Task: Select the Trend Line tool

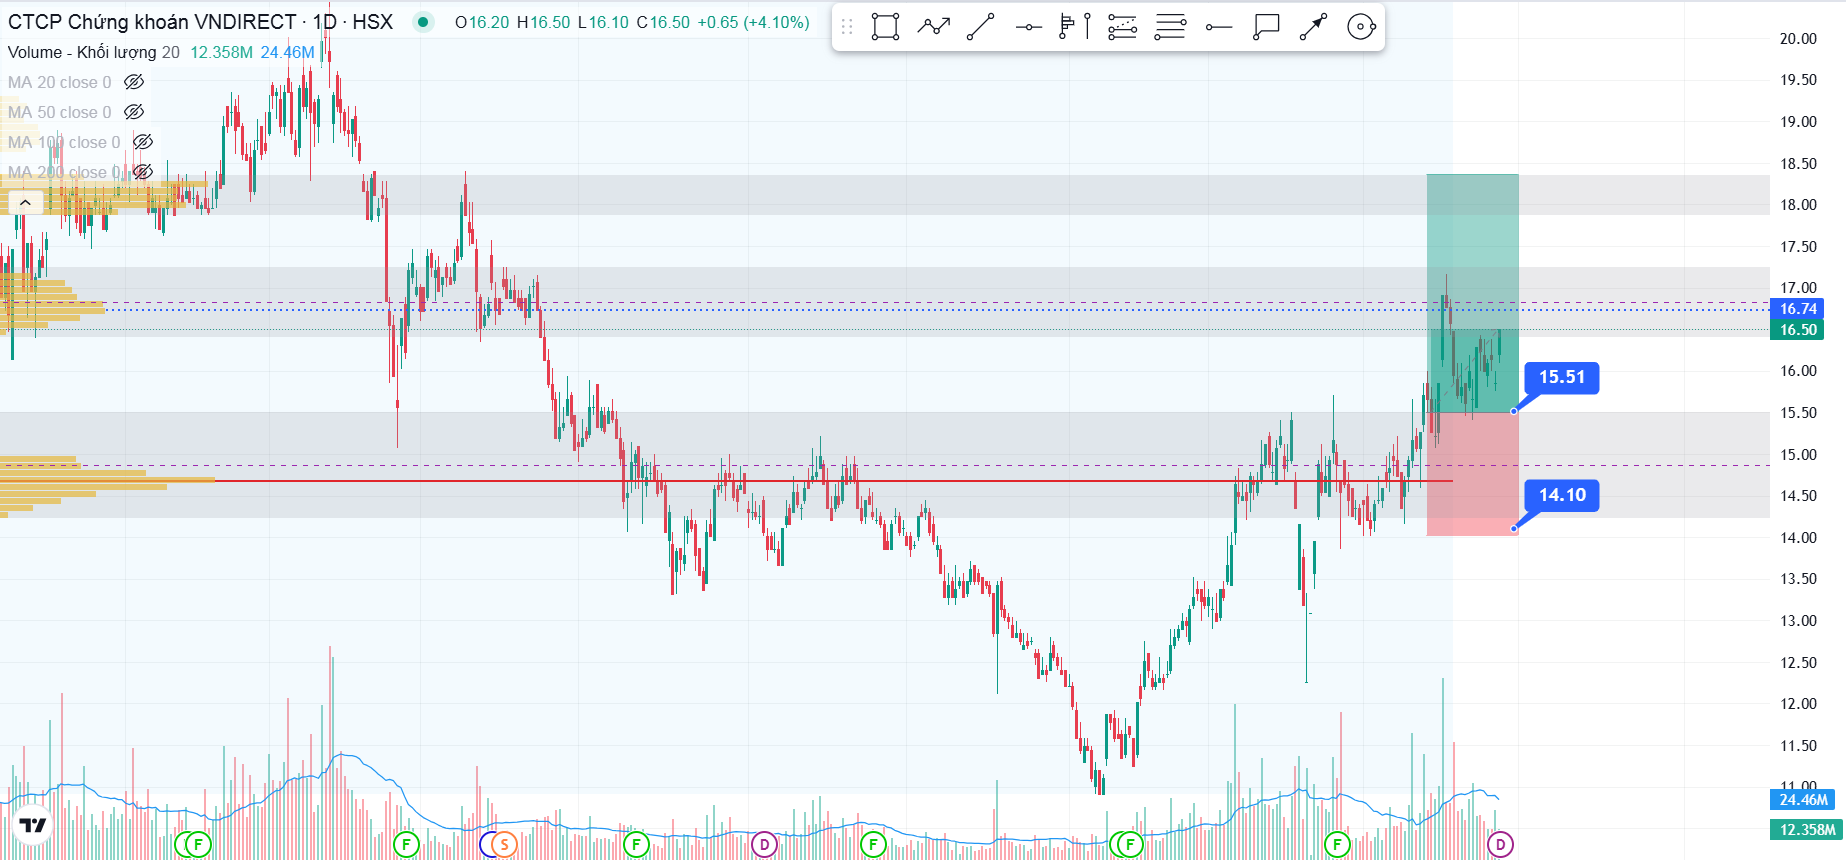Action: tap(981, 27)
